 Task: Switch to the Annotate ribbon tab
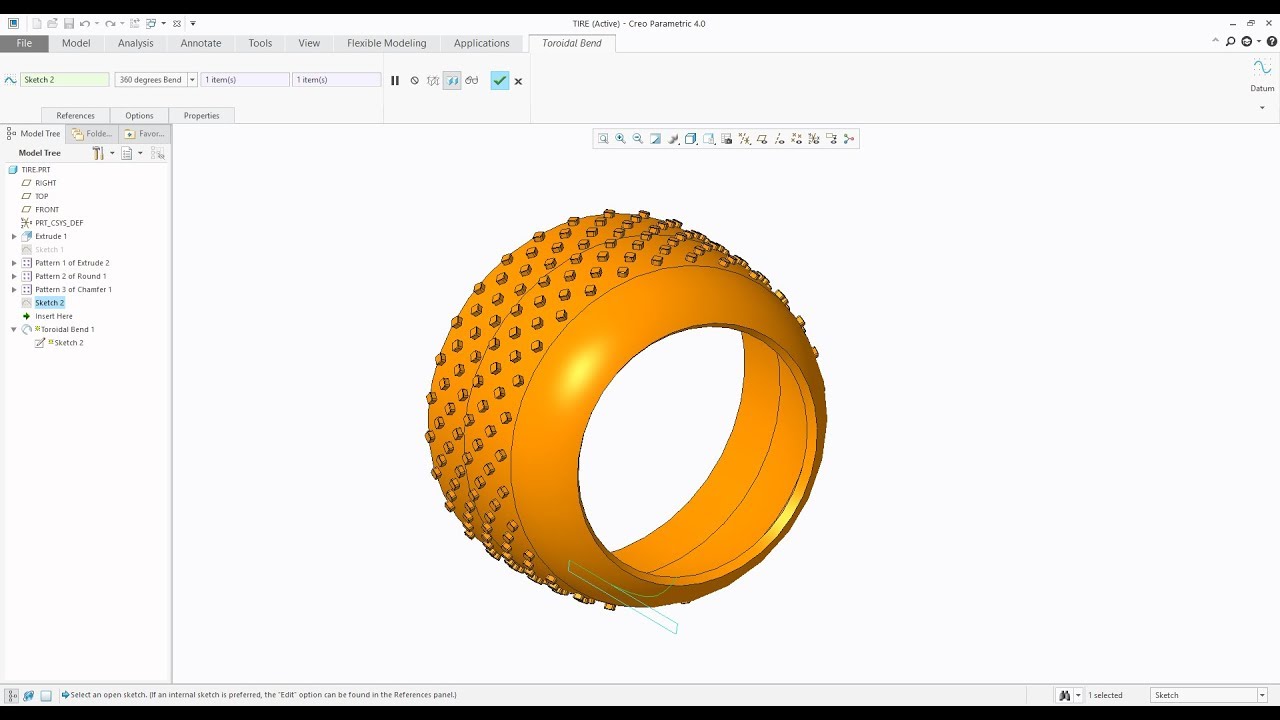pyautogui.click(x=201, y=43)
